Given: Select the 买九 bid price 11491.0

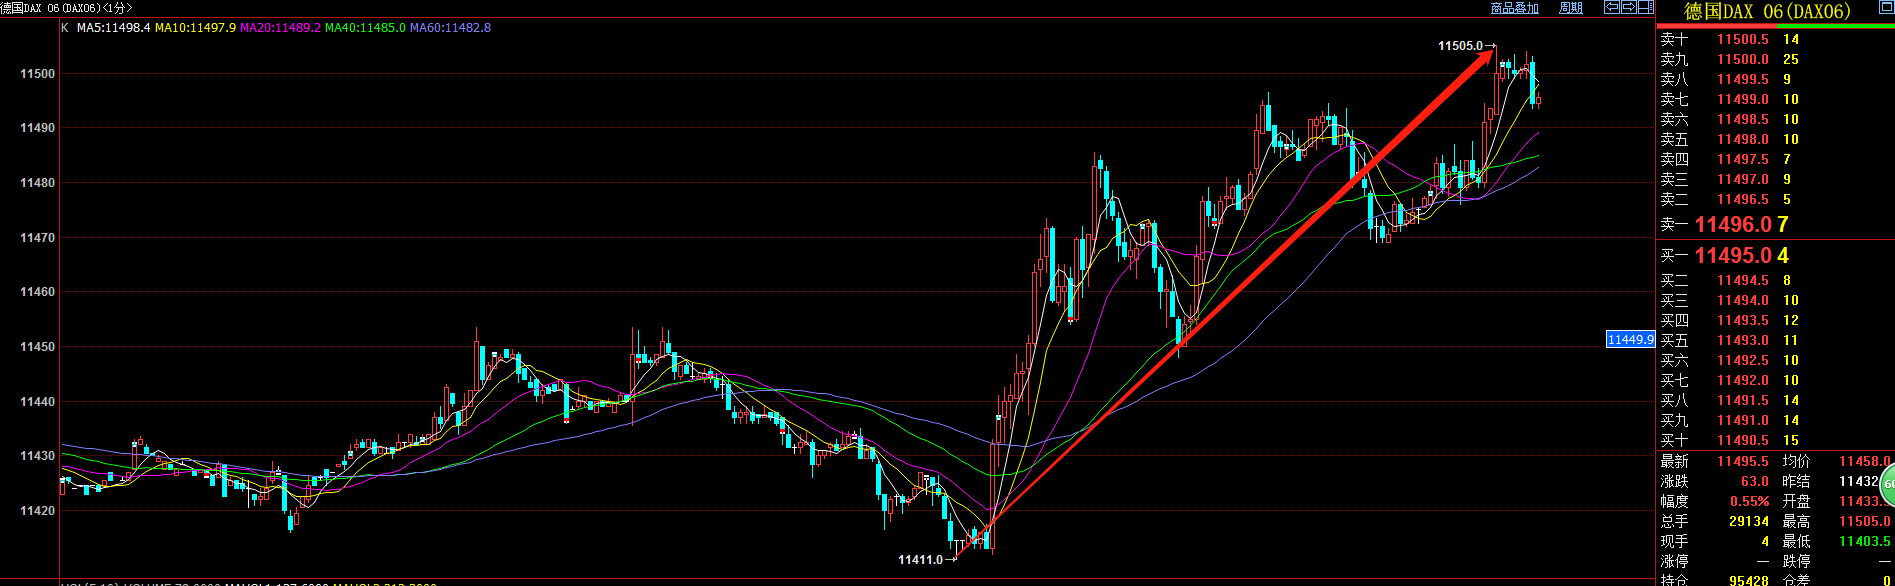Looking at the screenshot, I should click(x=1743, y=421).
